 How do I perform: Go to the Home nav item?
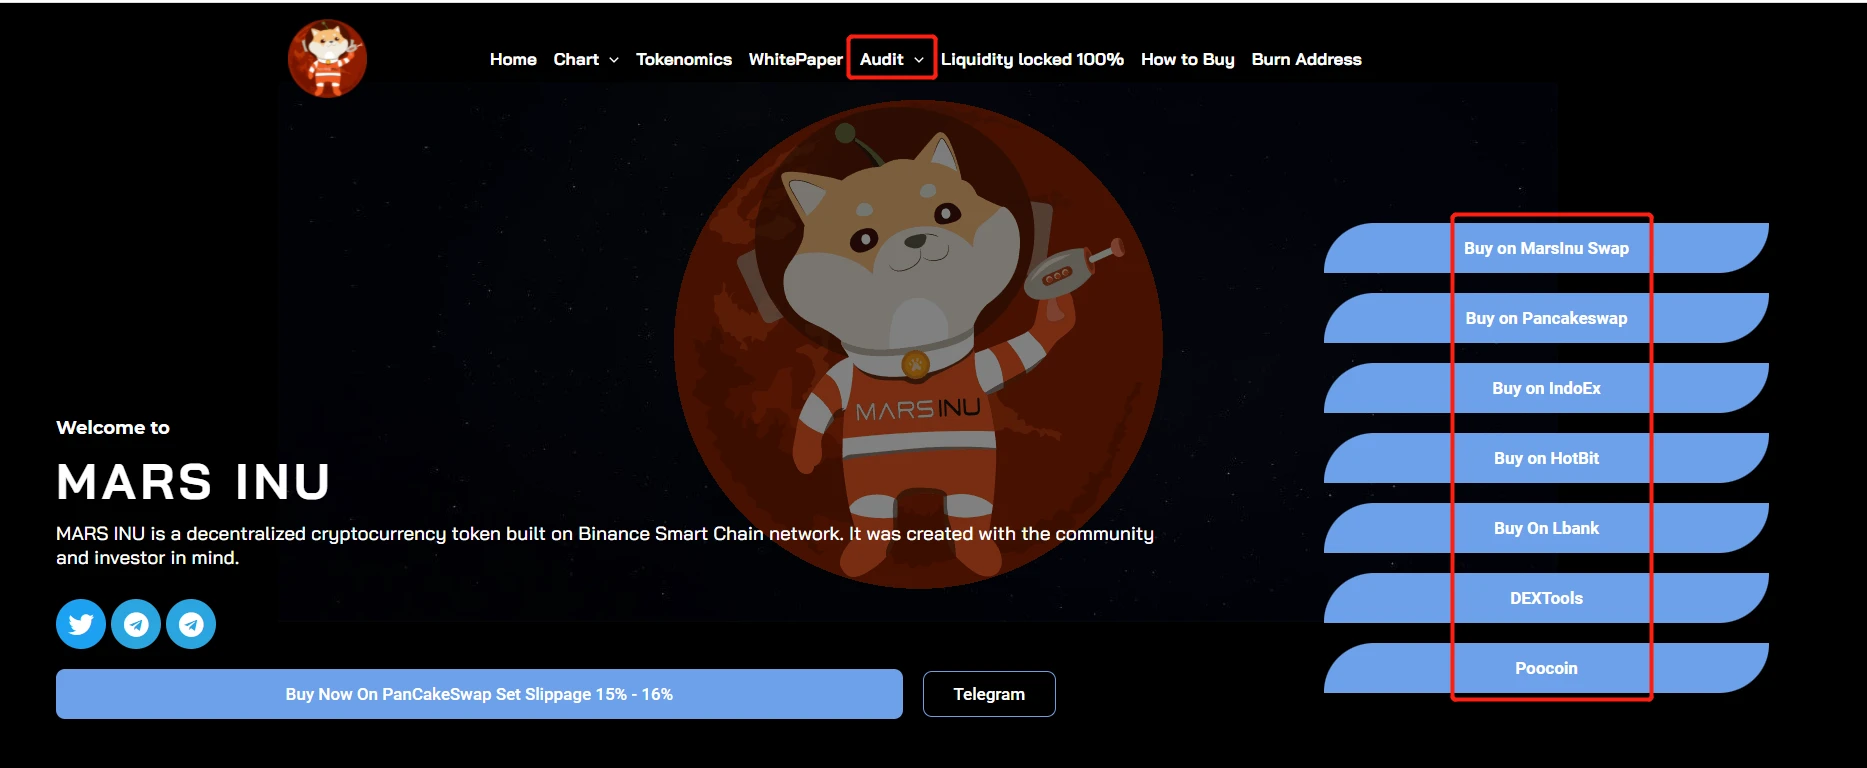click(513, 59)
